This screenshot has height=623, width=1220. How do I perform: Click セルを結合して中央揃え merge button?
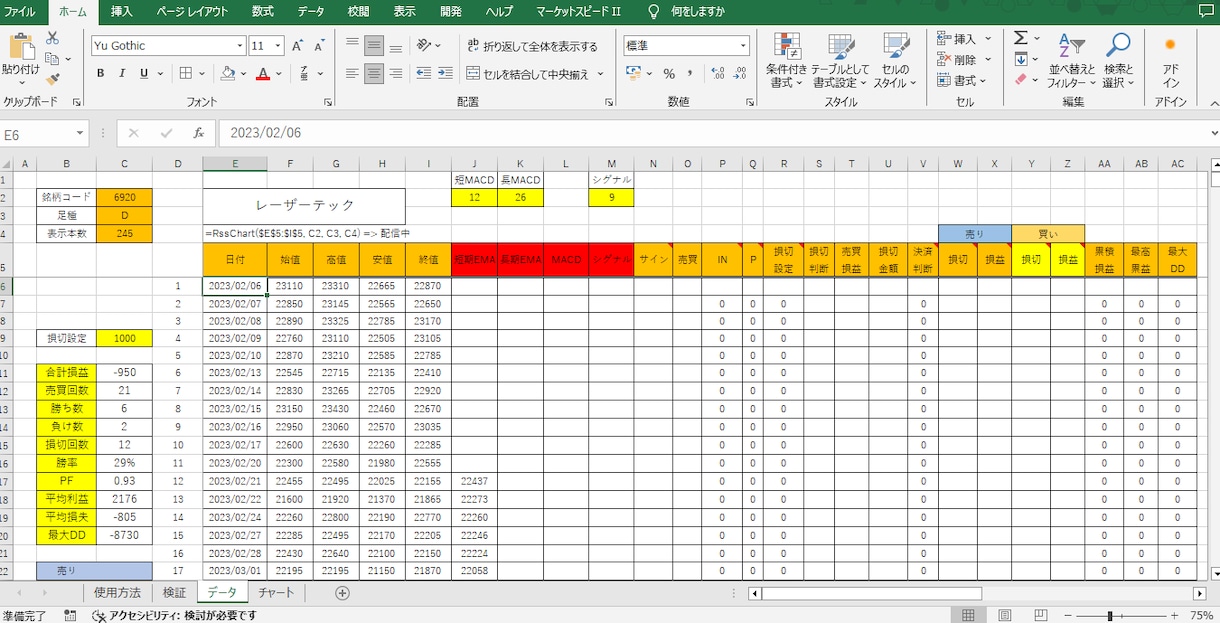[x=528, y=74]
